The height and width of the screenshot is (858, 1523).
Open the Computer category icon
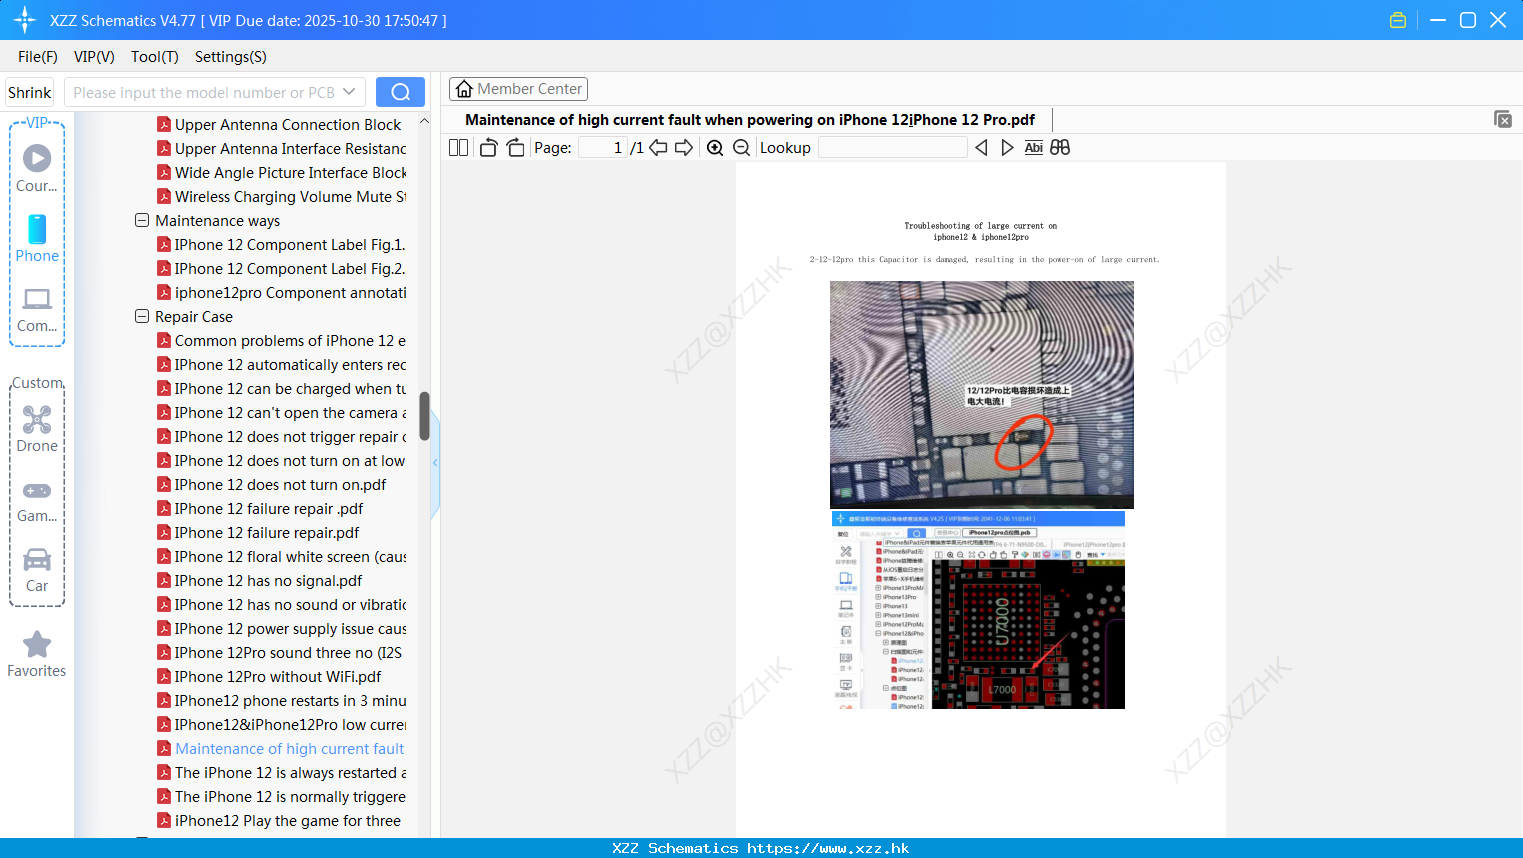[37, 309]
